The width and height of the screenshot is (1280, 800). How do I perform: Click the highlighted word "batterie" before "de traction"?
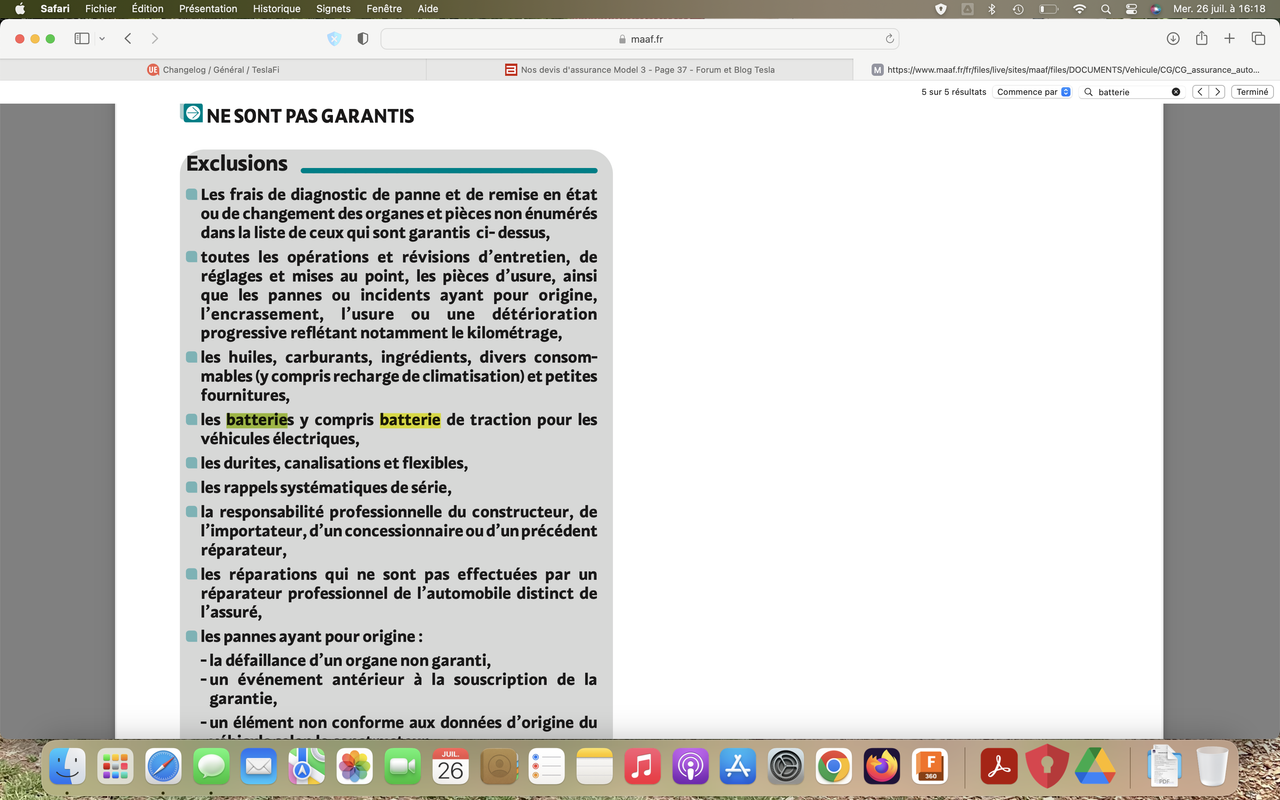410,420
